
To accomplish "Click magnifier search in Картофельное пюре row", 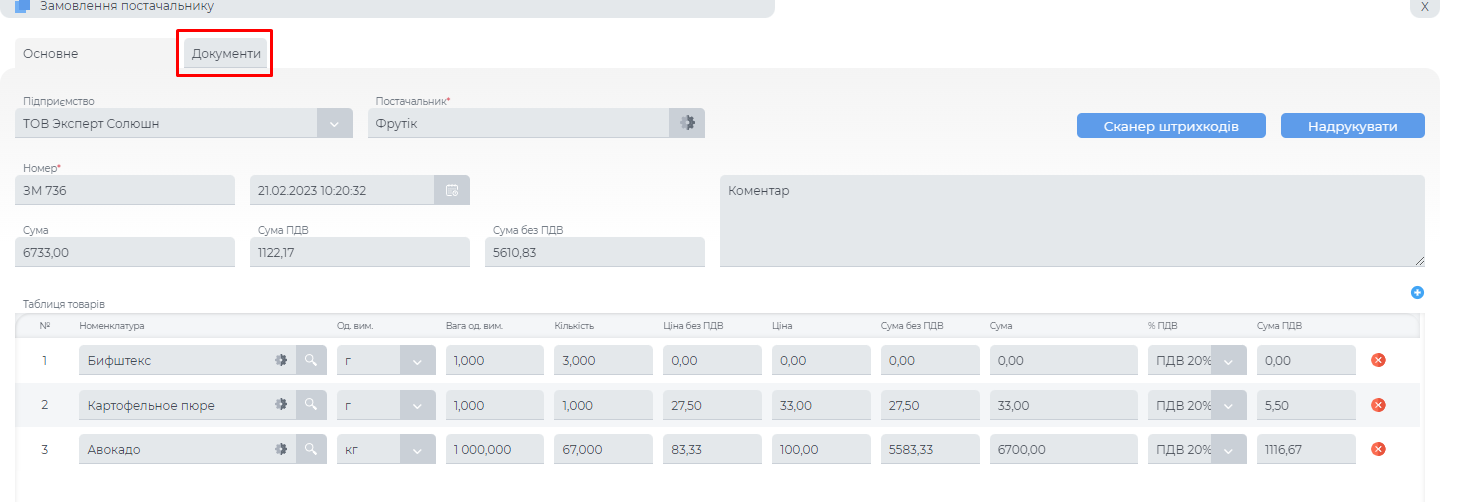I will (x=311, y=405).
